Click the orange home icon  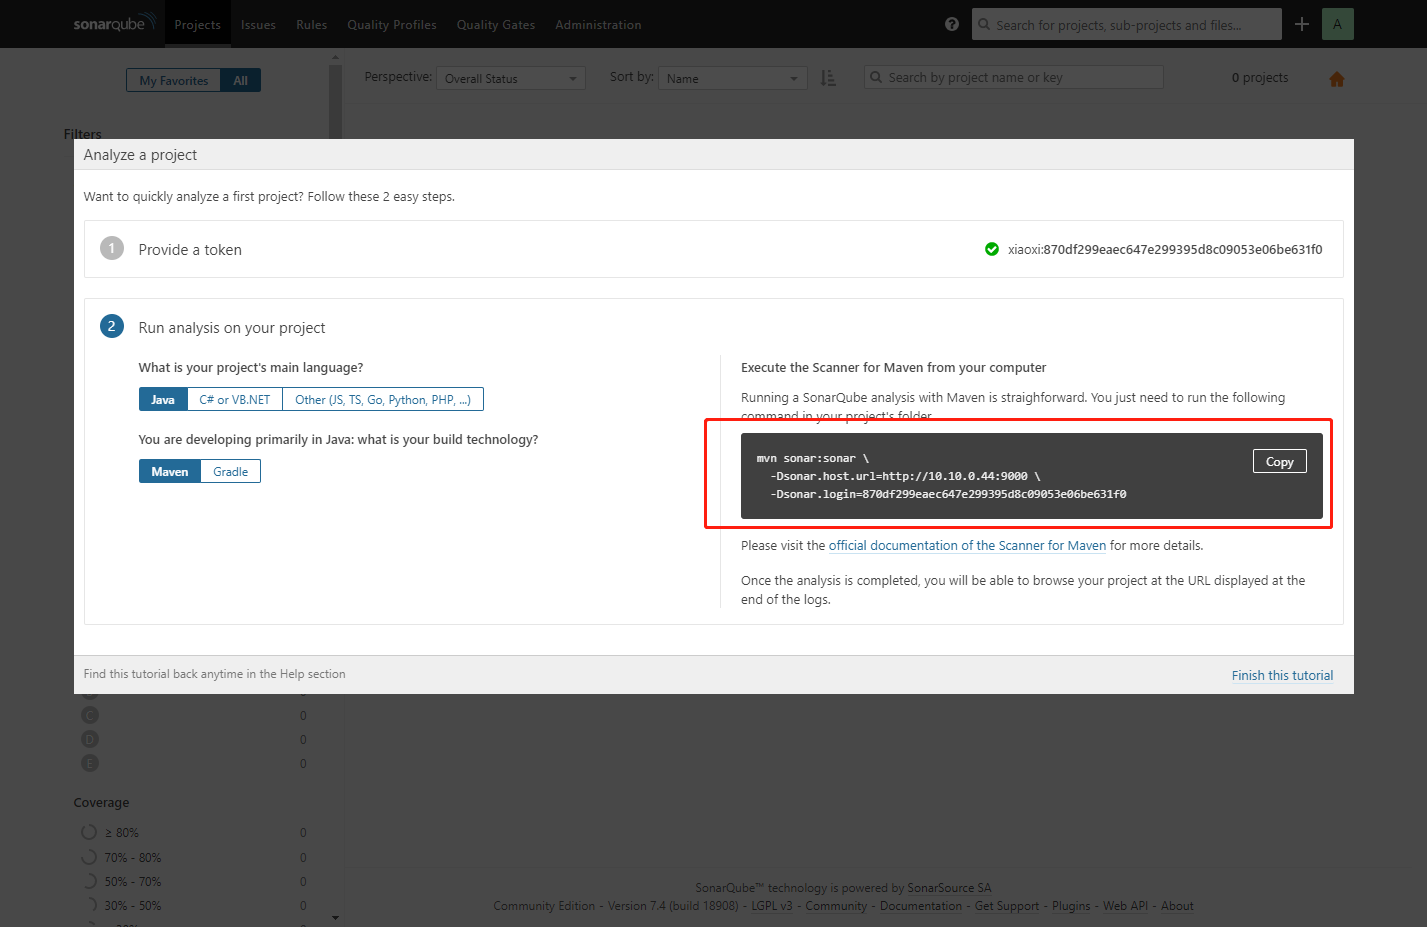(1337, 79)
